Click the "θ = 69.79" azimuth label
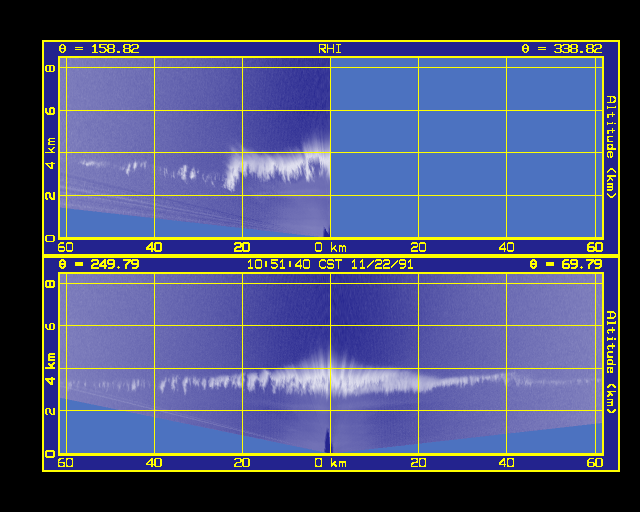 point(566,264)
